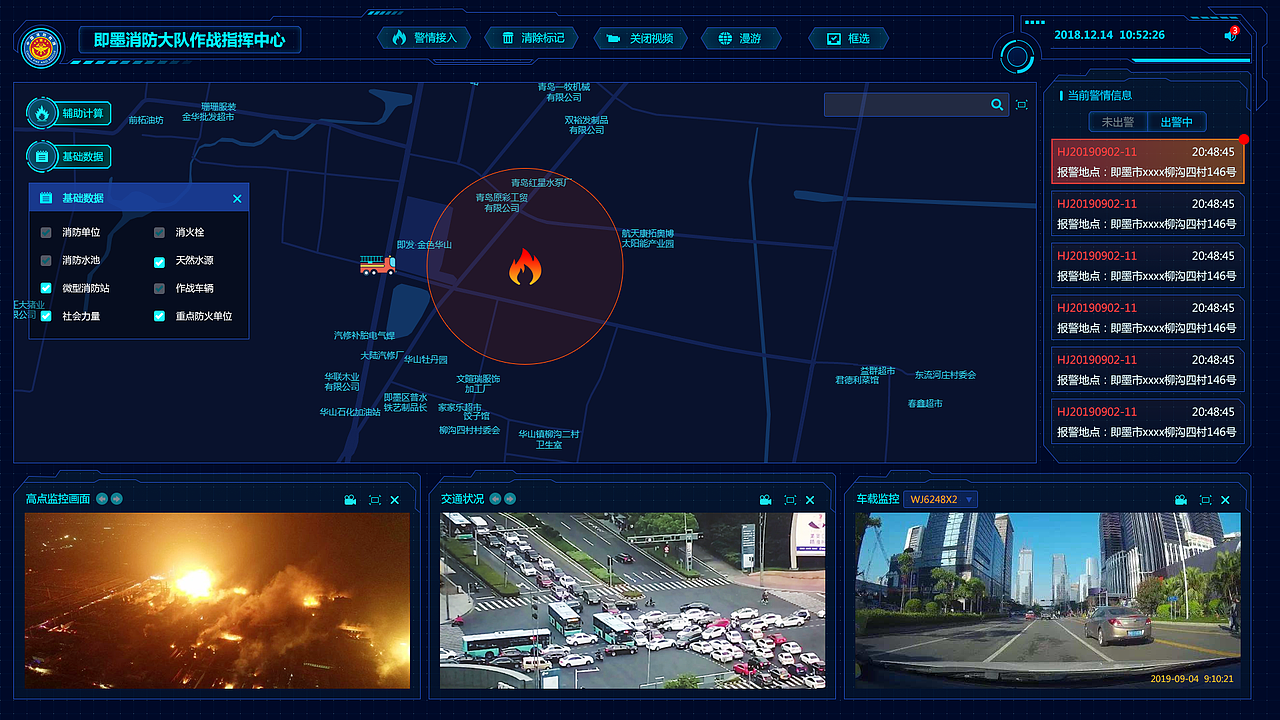Click map label 华山牡丹园
Image resolution: width=1280 pixels, height=720 pixels.
point(426,359)
